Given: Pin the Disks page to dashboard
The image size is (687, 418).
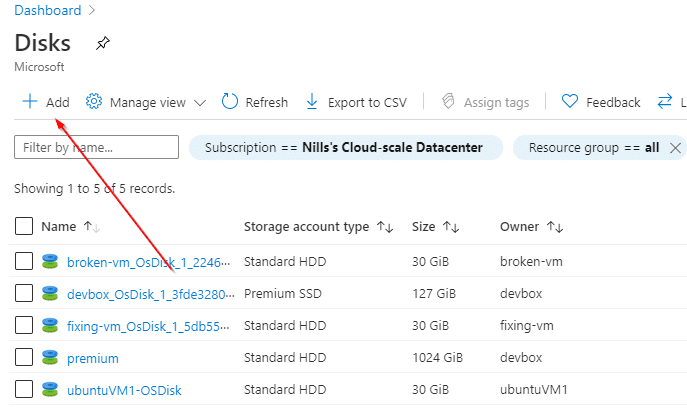Looking at the screenshot, I should pos(103,43).
